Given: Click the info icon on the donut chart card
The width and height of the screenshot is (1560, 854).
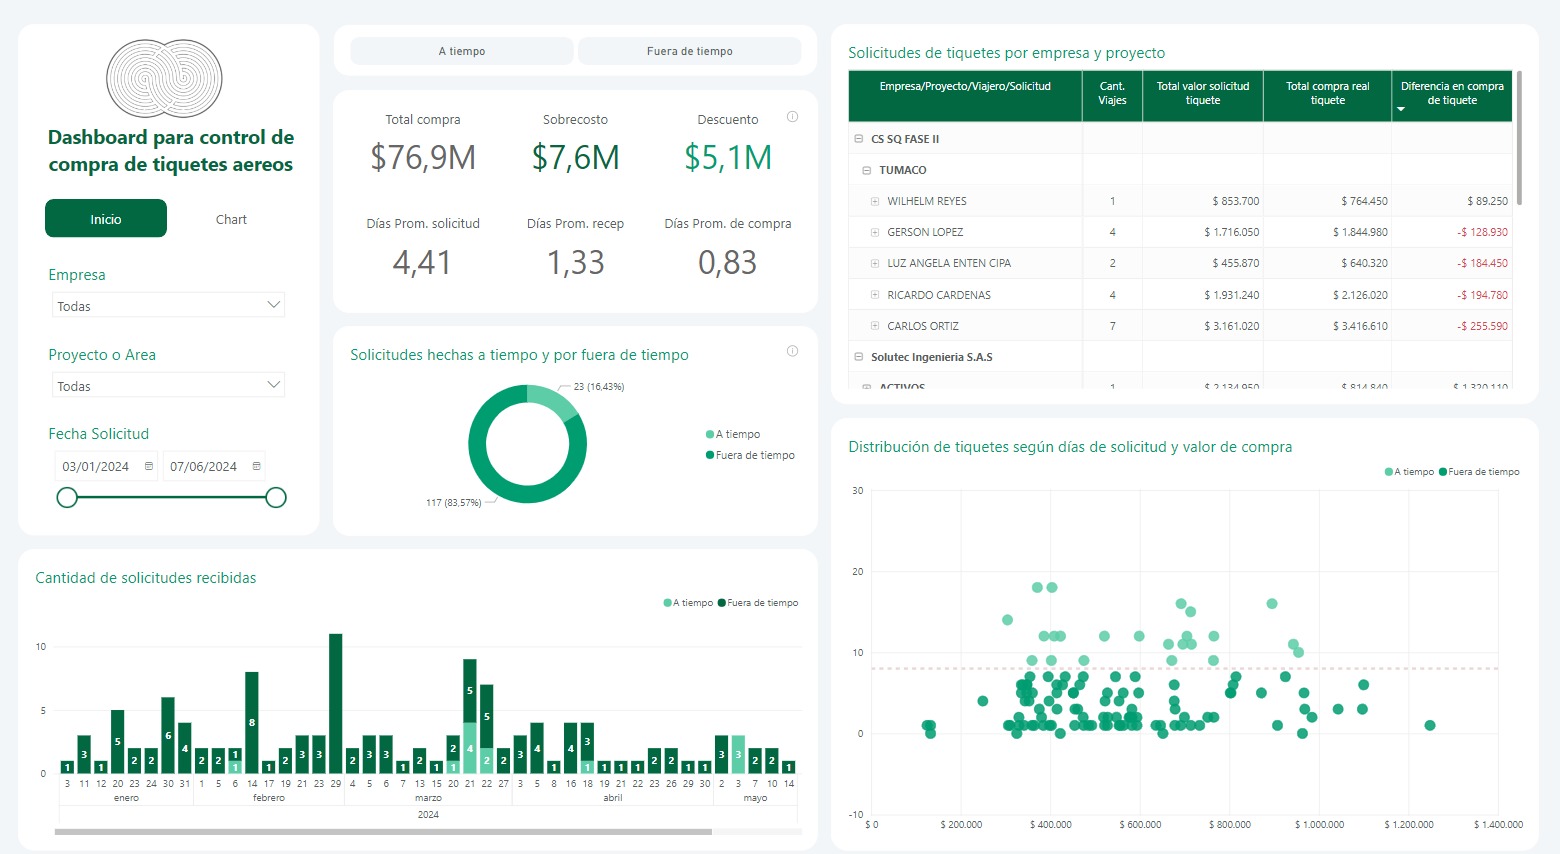Looking at the screenshot, I should tap(792, 351).
